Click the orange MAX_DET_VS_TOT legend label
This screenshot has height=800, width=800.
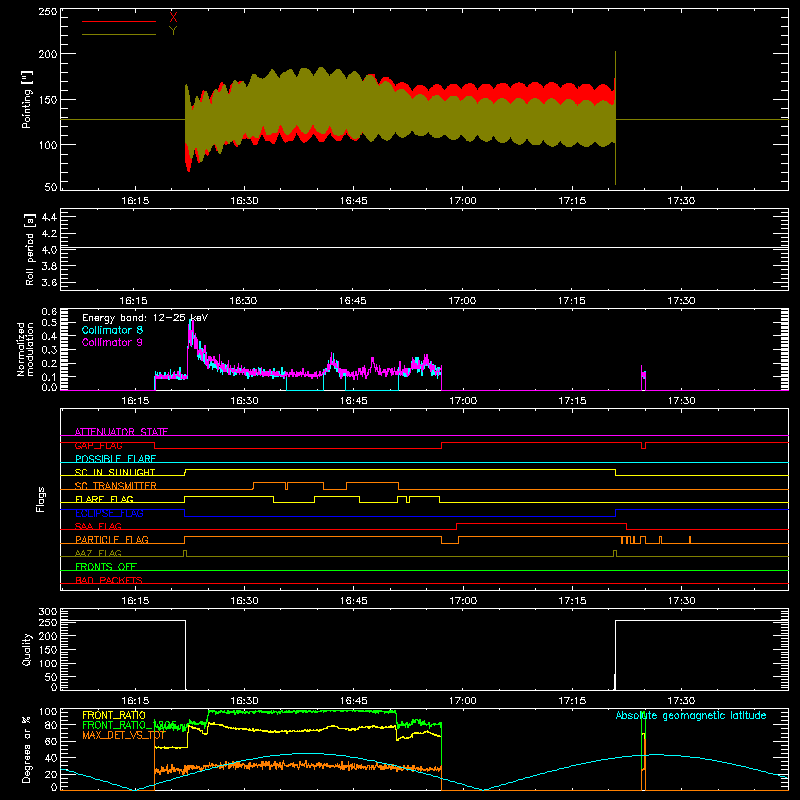pos(123,735)
